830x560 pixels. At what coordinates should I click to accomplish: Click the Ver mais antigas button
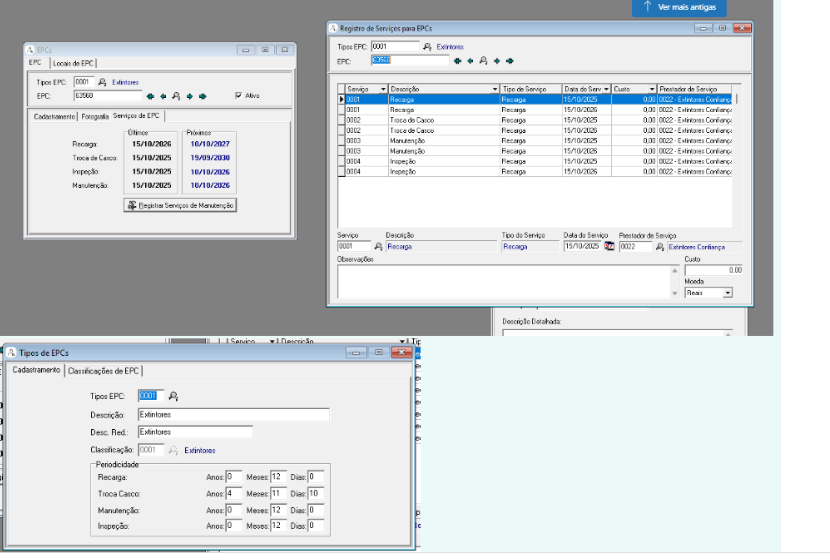[x=680, y=7]
